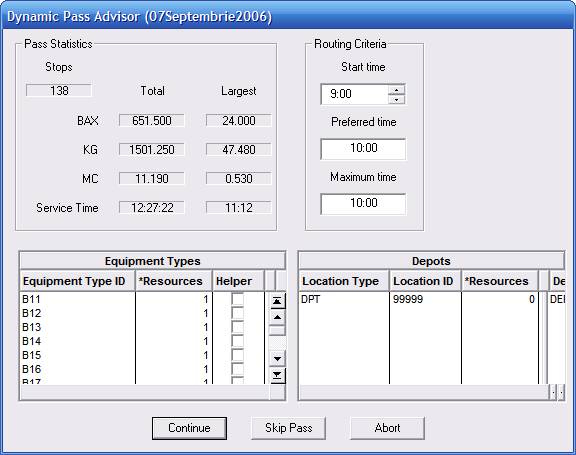Select depot Location ID 99999
This screenshot has height=455, width=576.
pos(425,299)
